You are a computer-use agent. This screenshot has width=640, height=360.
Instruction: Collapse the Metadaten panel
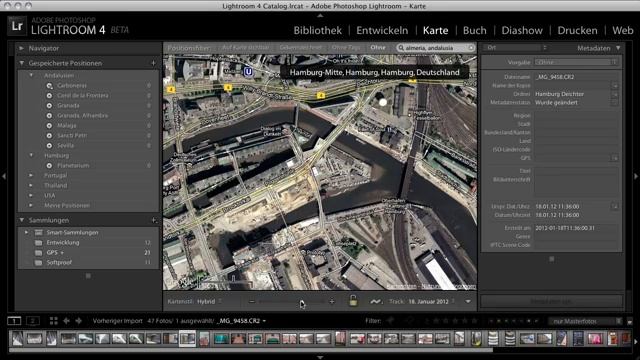point(618,48)
